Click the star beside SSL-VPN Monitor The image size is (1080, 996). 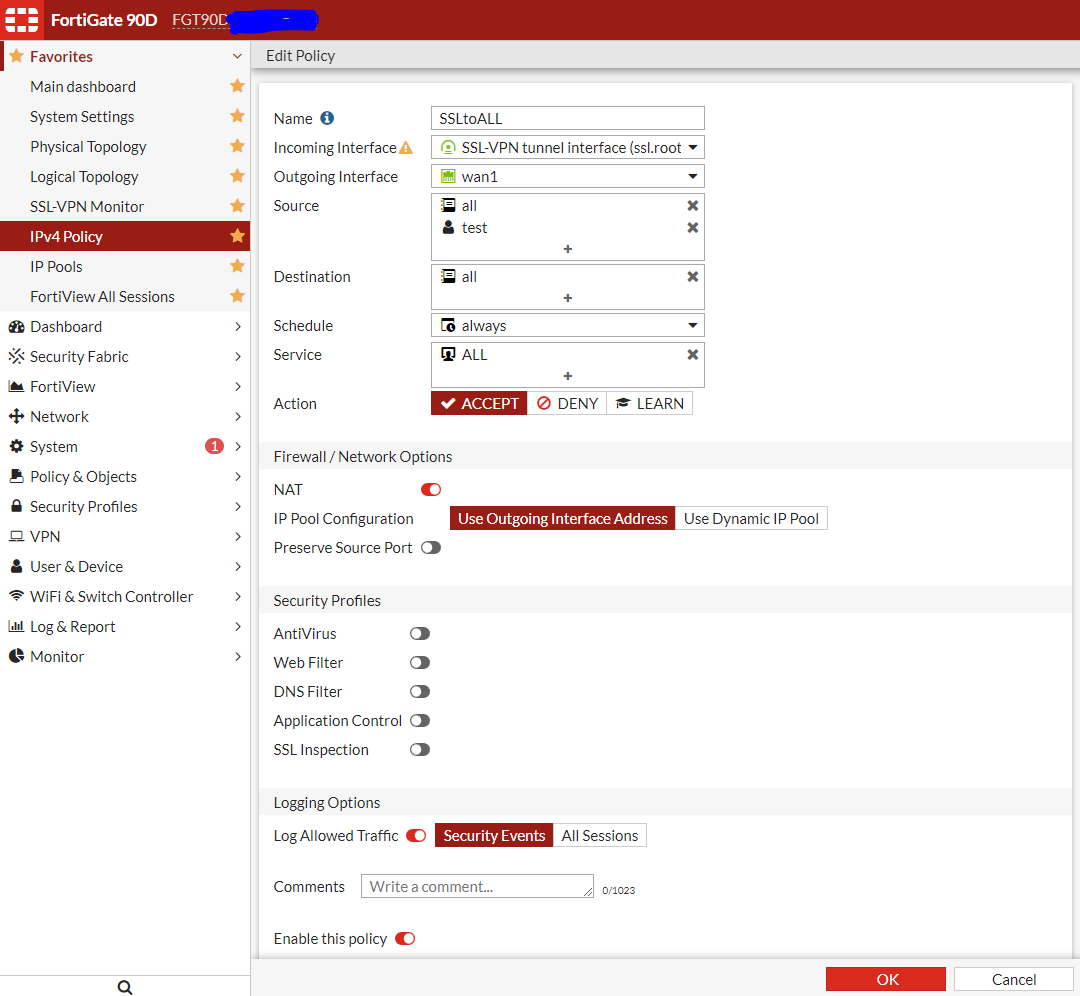coord(237,206)
